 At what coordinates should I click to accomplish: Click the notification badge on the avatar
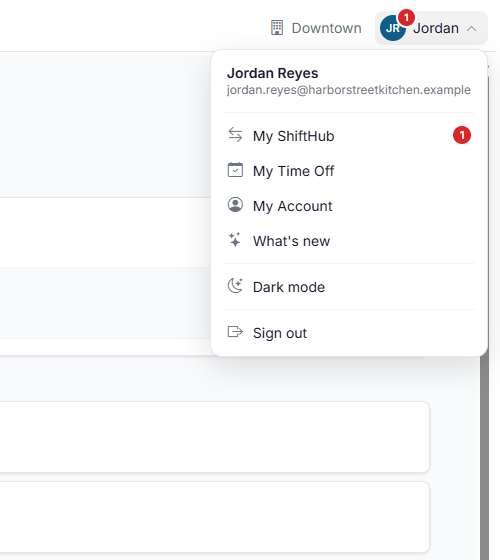coord(406,18)
